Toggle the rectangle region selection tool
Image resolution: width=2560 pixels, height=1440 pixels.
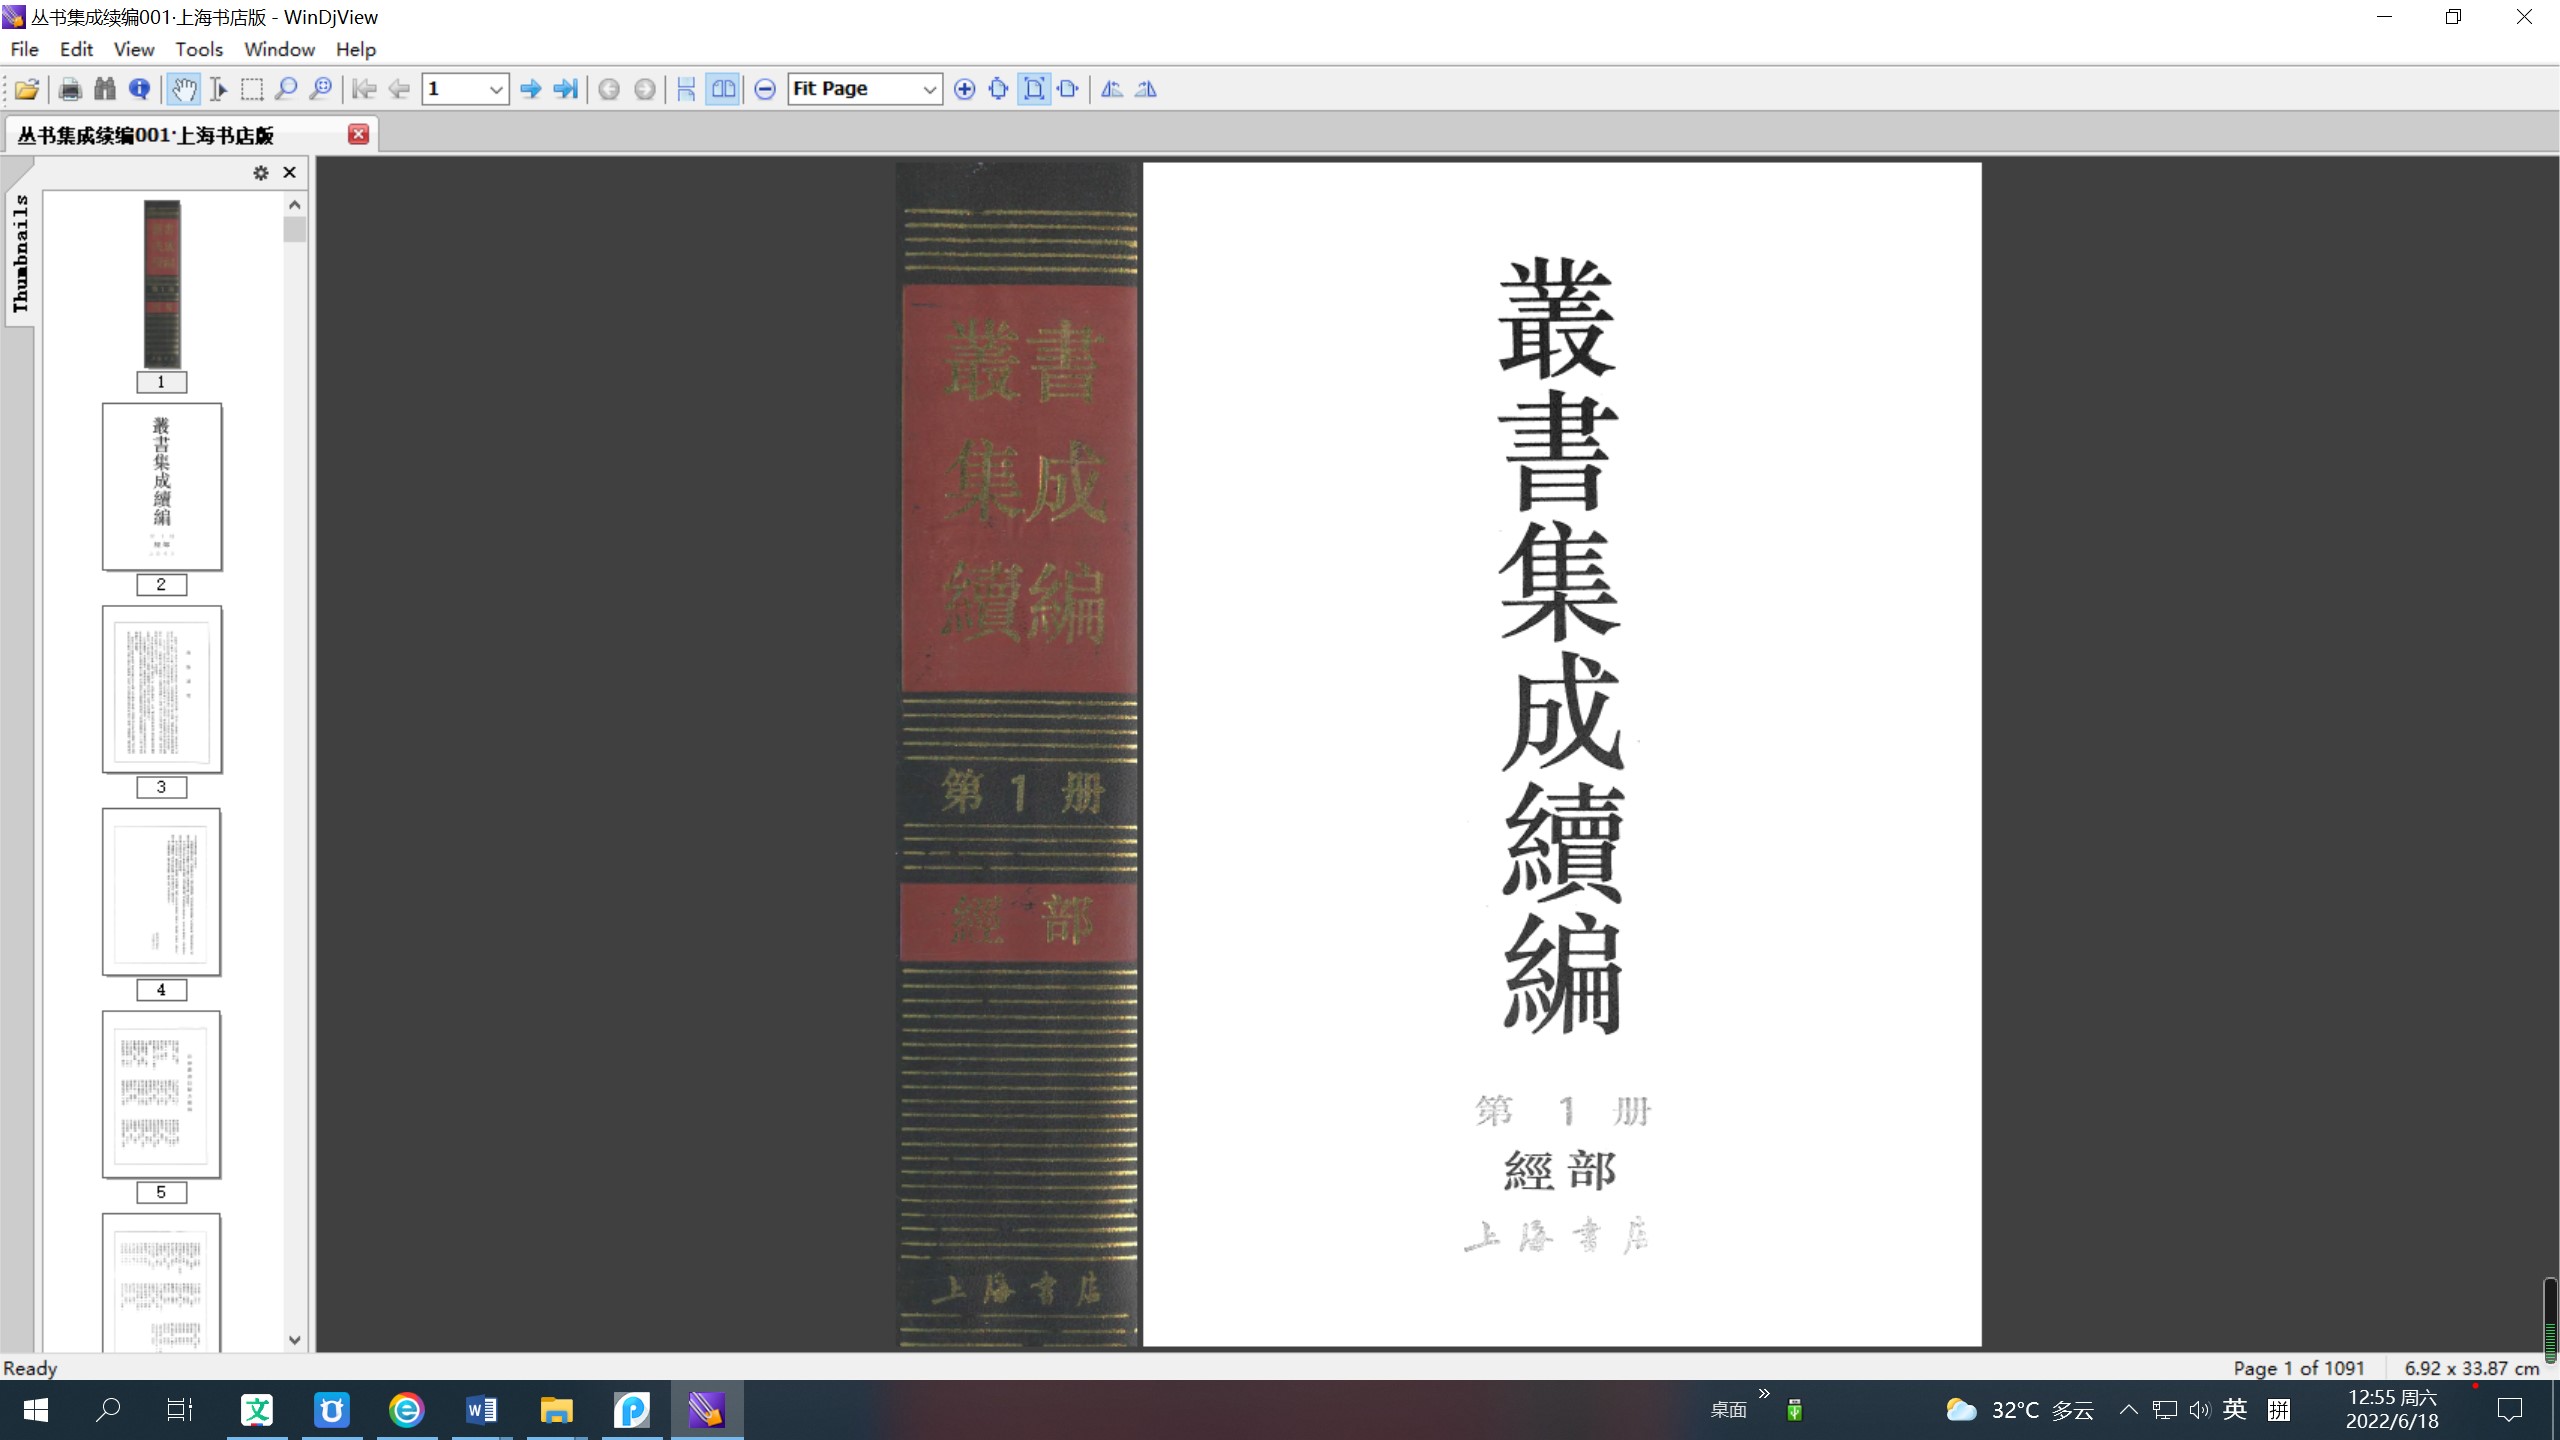tap(252, 89)
